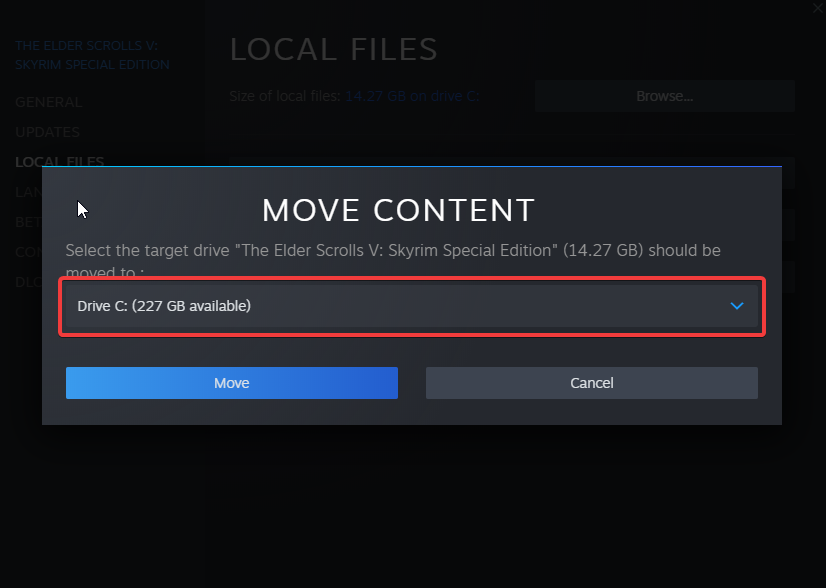
Task: Close the properties window with the X
Action: pos(818,8)
